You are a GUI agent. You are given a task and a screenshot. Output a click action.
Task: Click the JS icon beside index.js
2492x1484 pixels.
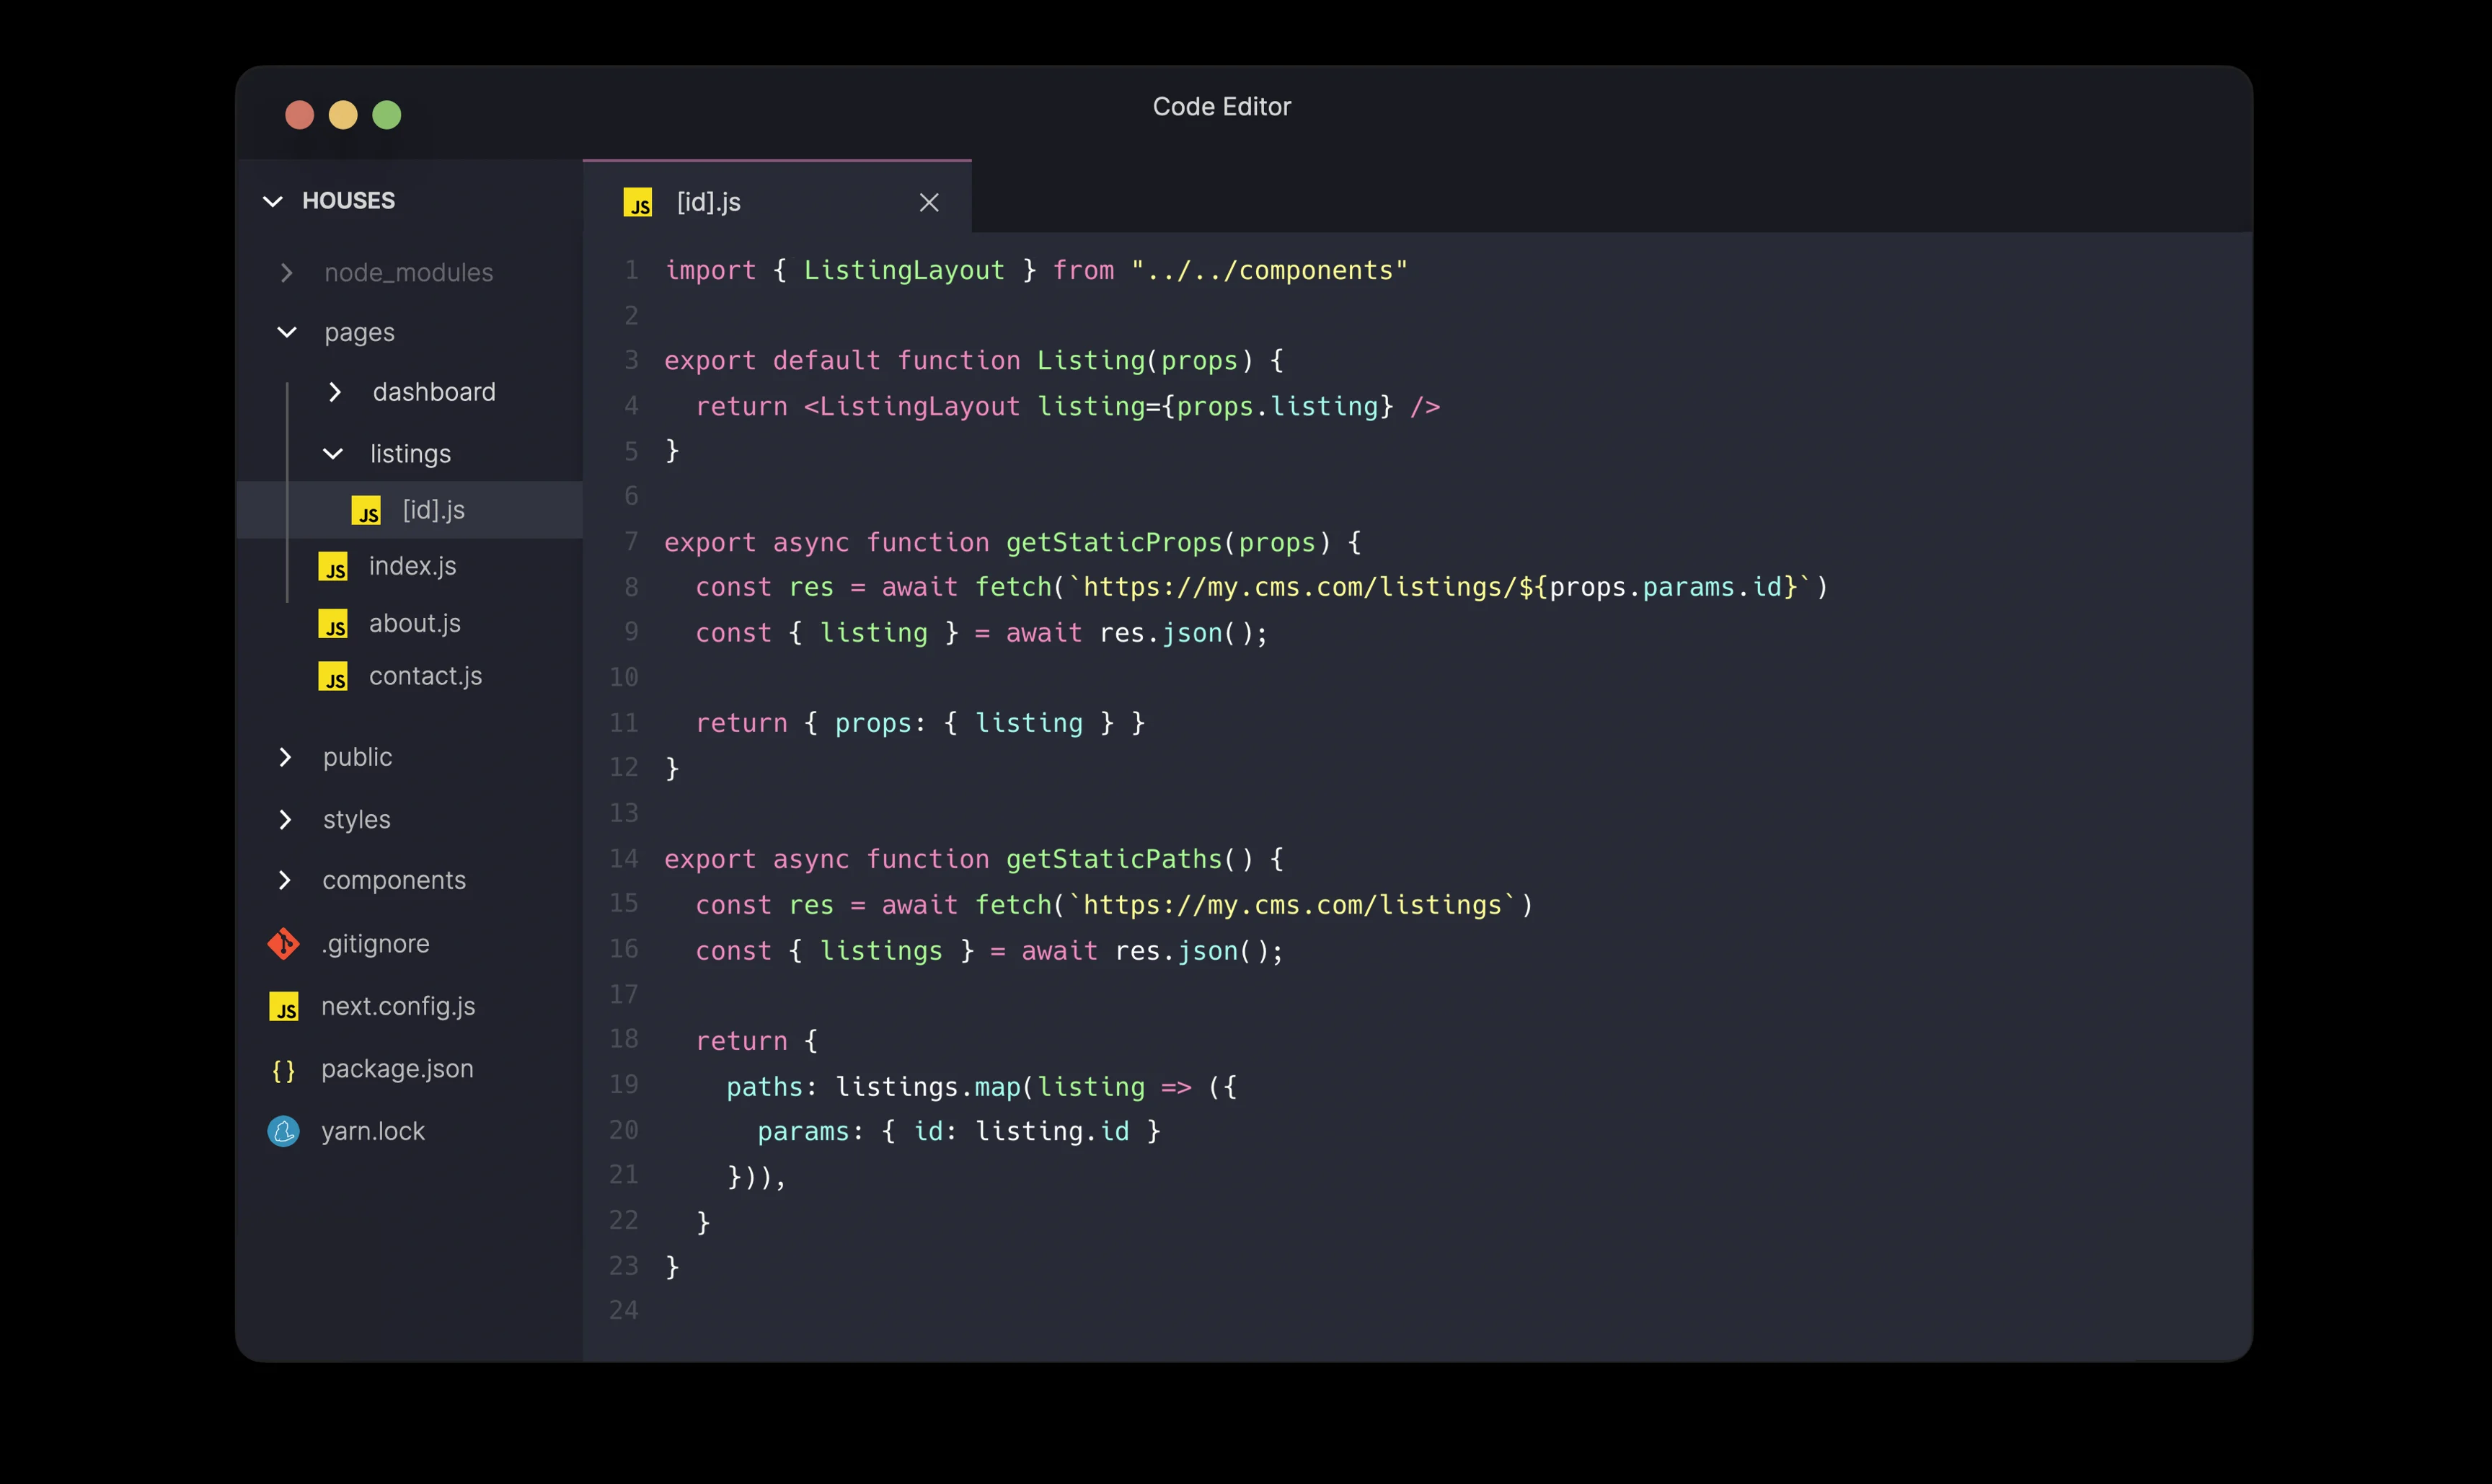coord(333,567)
